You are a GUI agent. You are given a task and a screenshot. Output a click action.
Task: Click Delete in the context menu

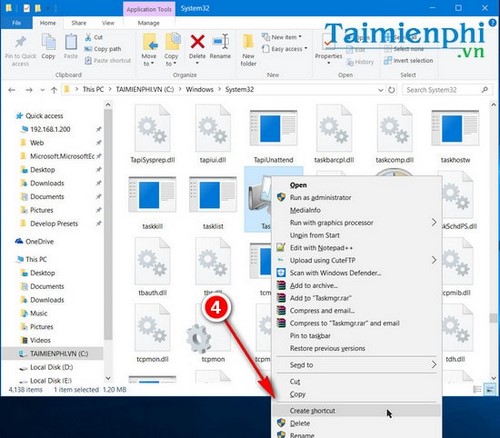357,423
